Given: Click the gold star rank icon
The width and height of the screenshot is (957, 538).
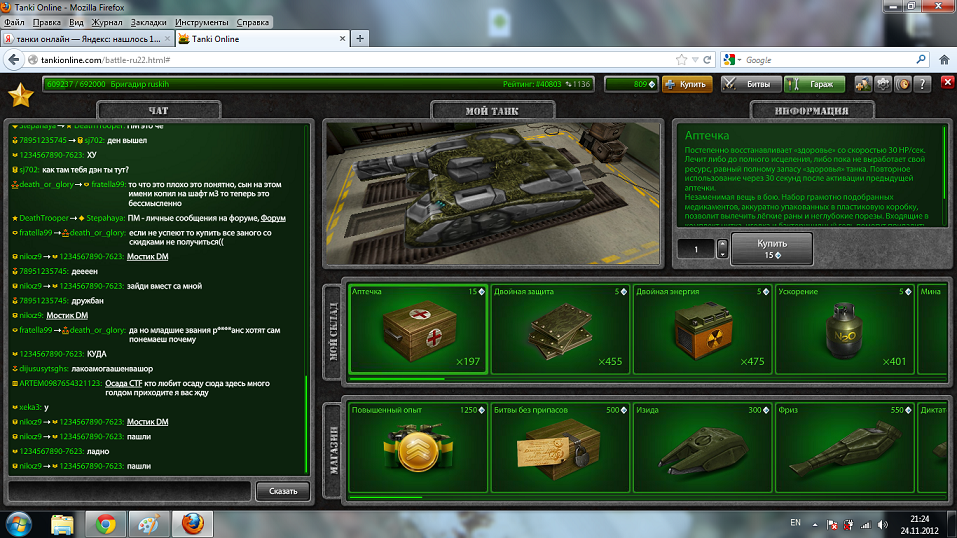Looking at the screenshot, I should [x=20, y=96].
